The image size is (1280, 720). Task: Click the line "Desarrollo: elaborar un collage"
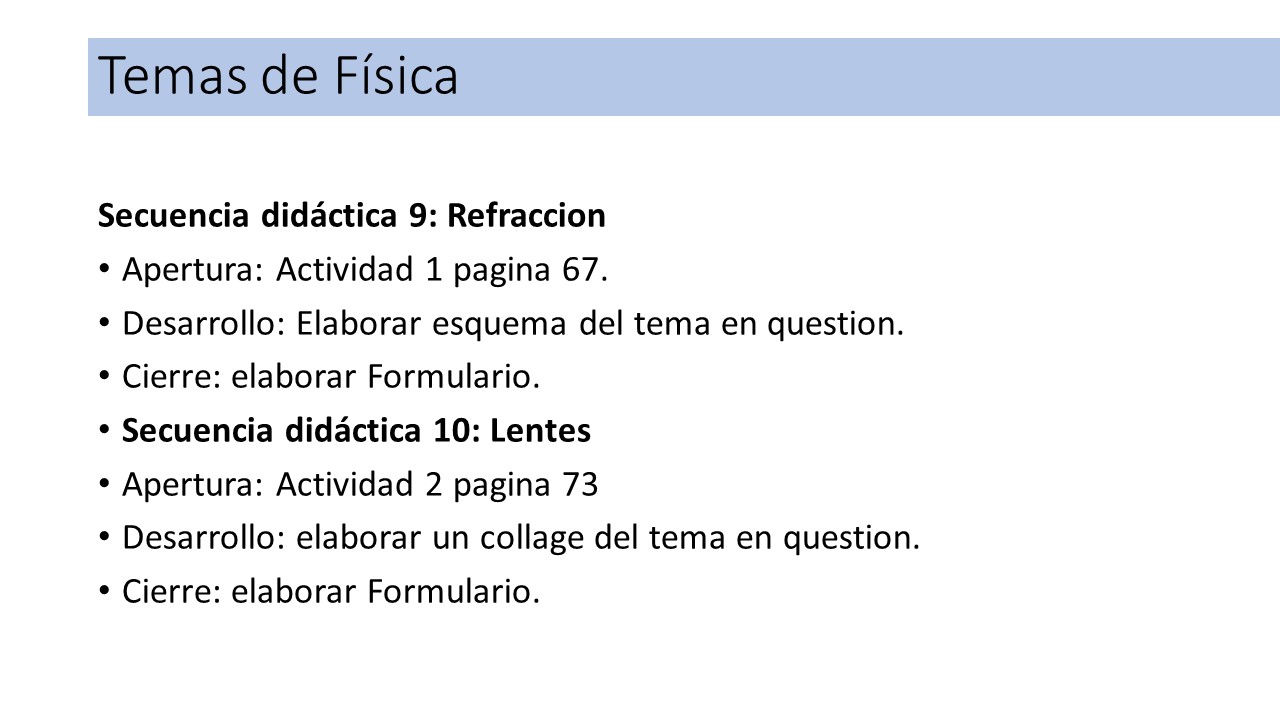[x=521, y=539]
